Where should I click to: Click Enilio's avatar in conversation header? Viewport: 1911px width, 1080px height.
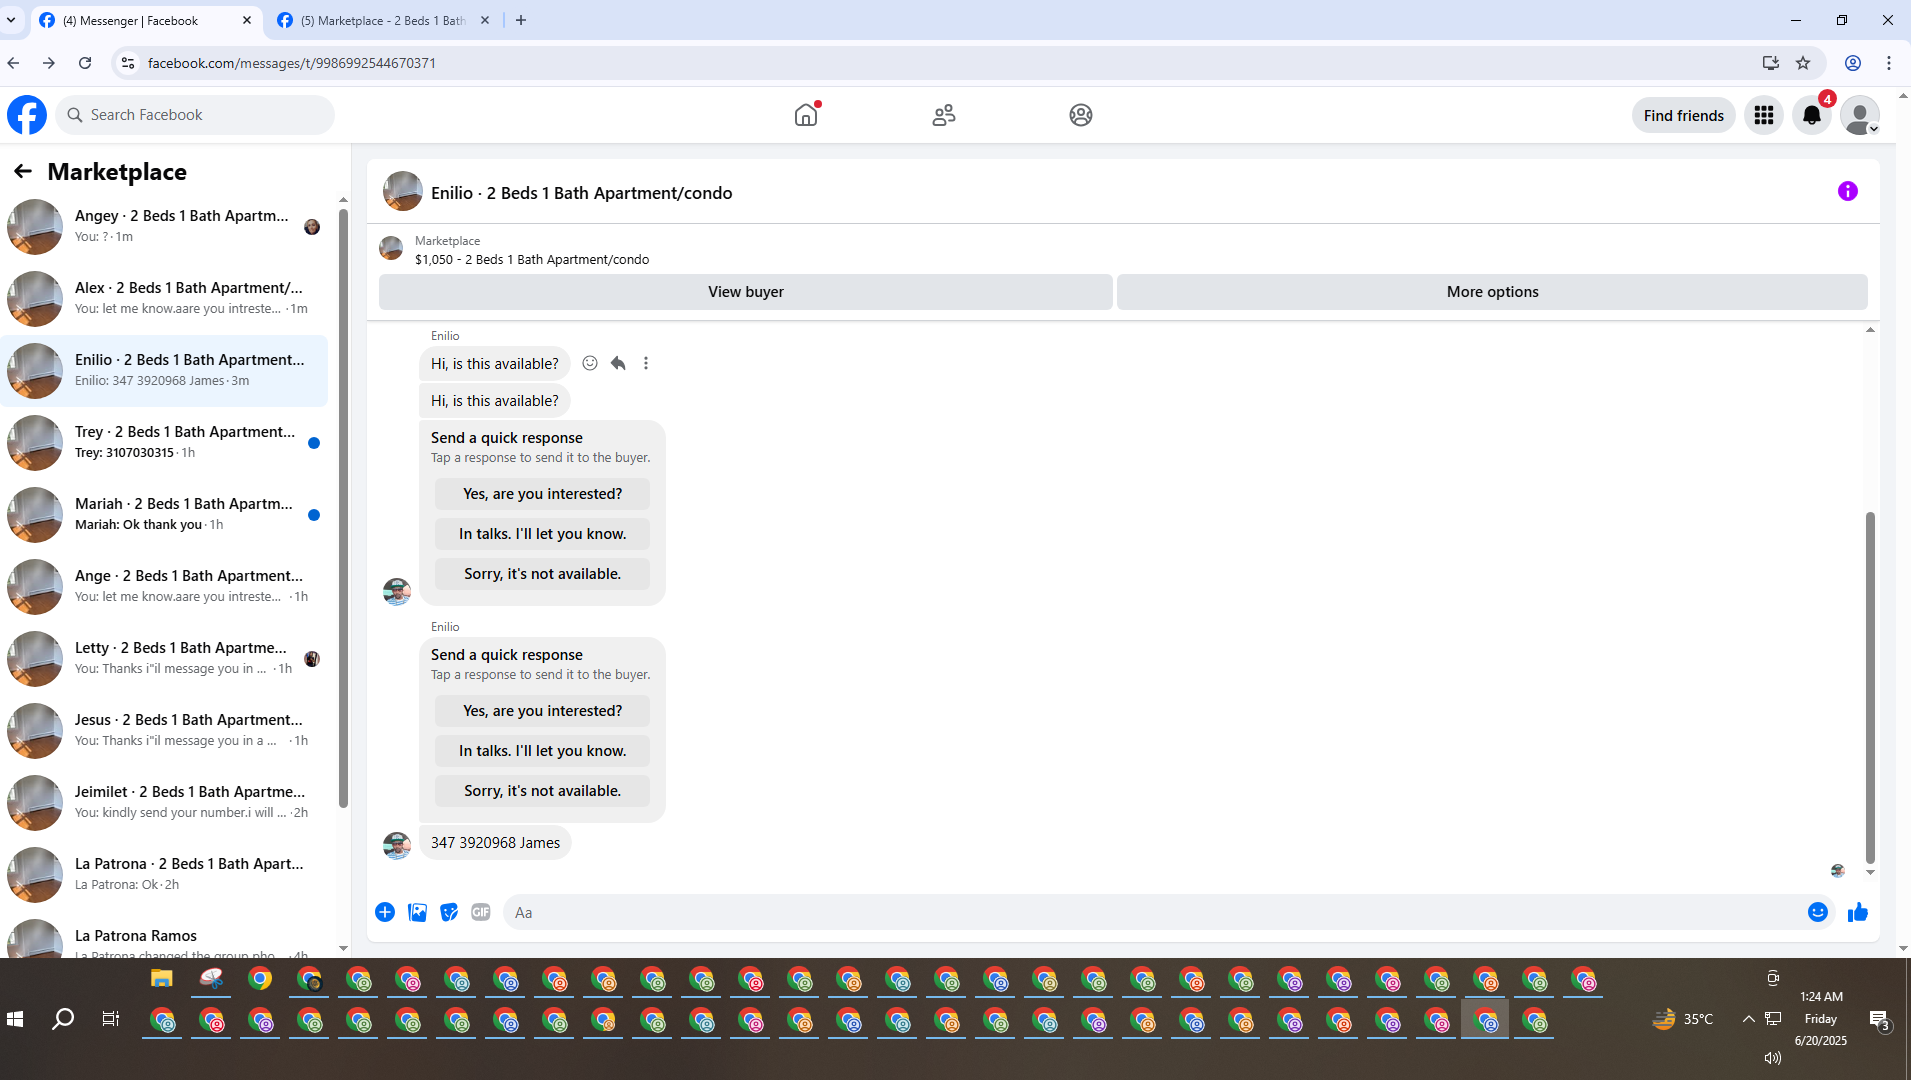403,192
